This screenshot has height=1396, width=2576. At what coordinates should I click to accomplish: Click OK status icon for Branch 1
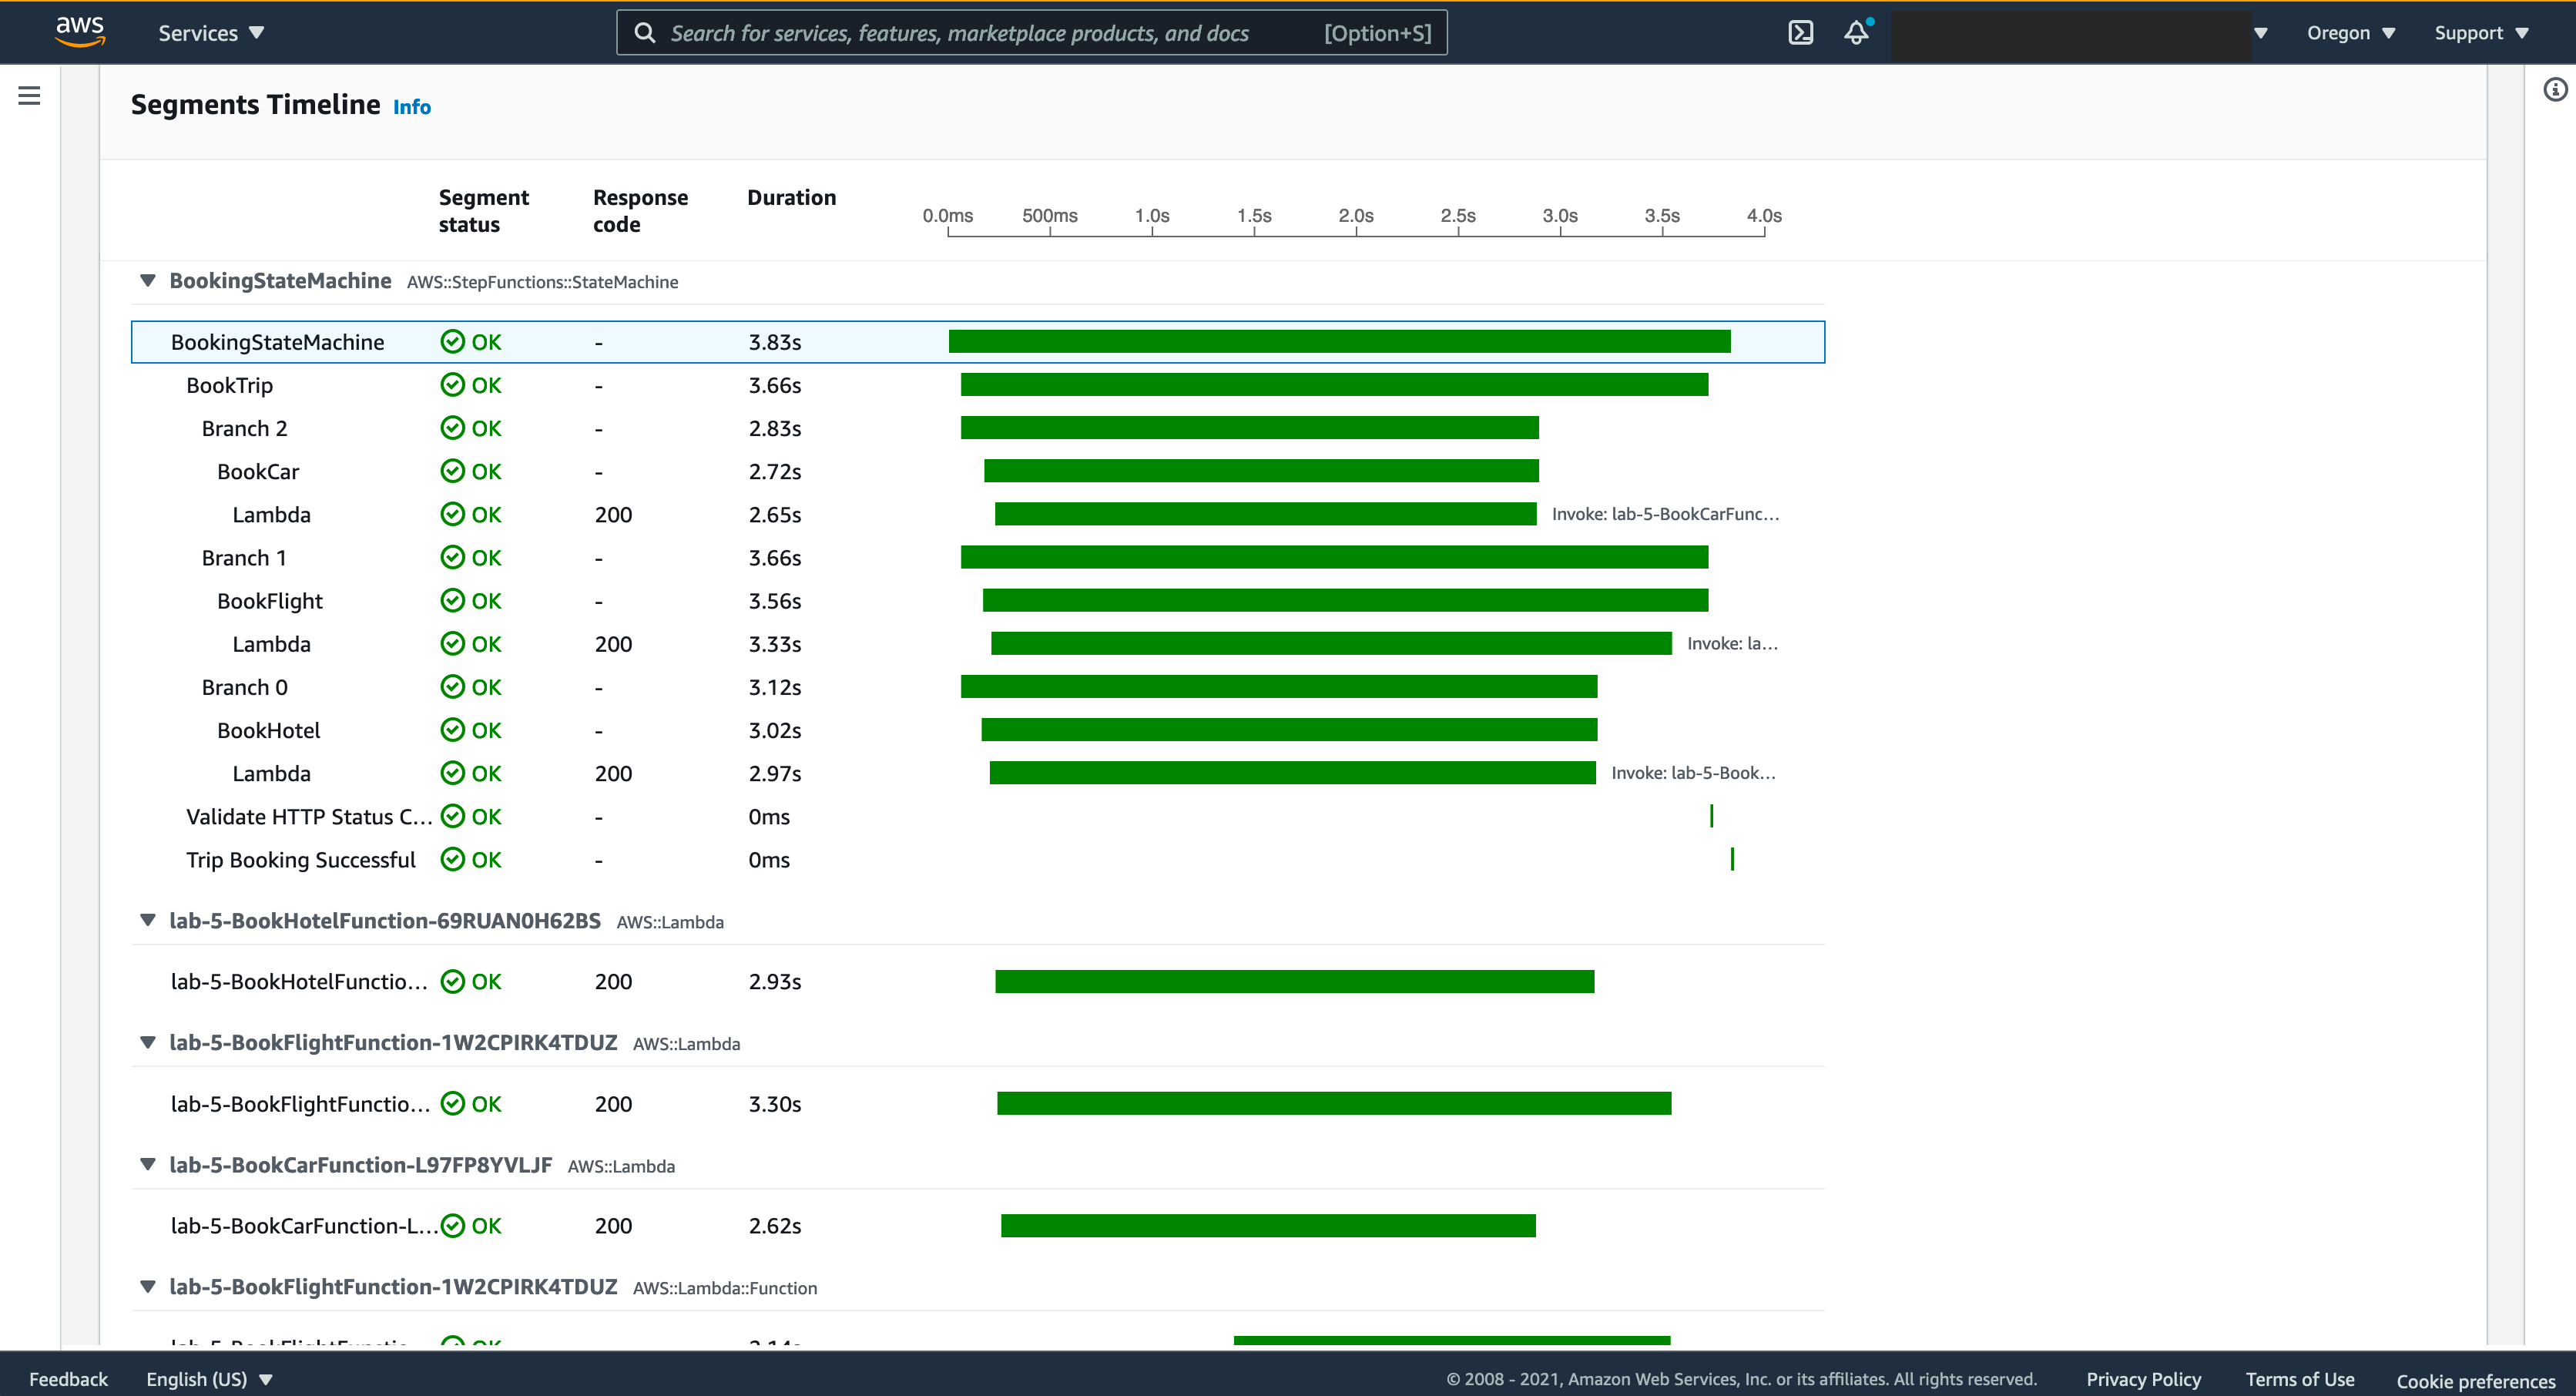pyautogui.click(x=453, y=558)
